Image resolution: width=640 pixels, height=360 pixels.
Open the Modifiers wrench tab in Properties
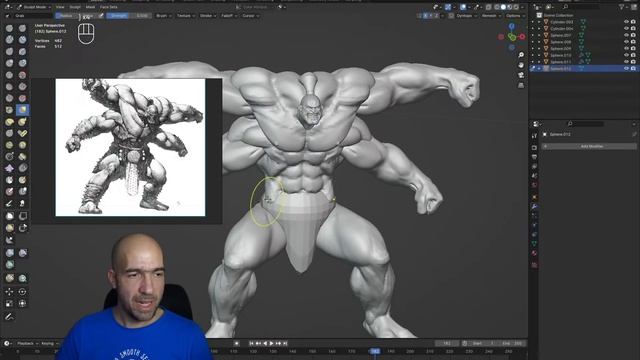tap(534, 207)
